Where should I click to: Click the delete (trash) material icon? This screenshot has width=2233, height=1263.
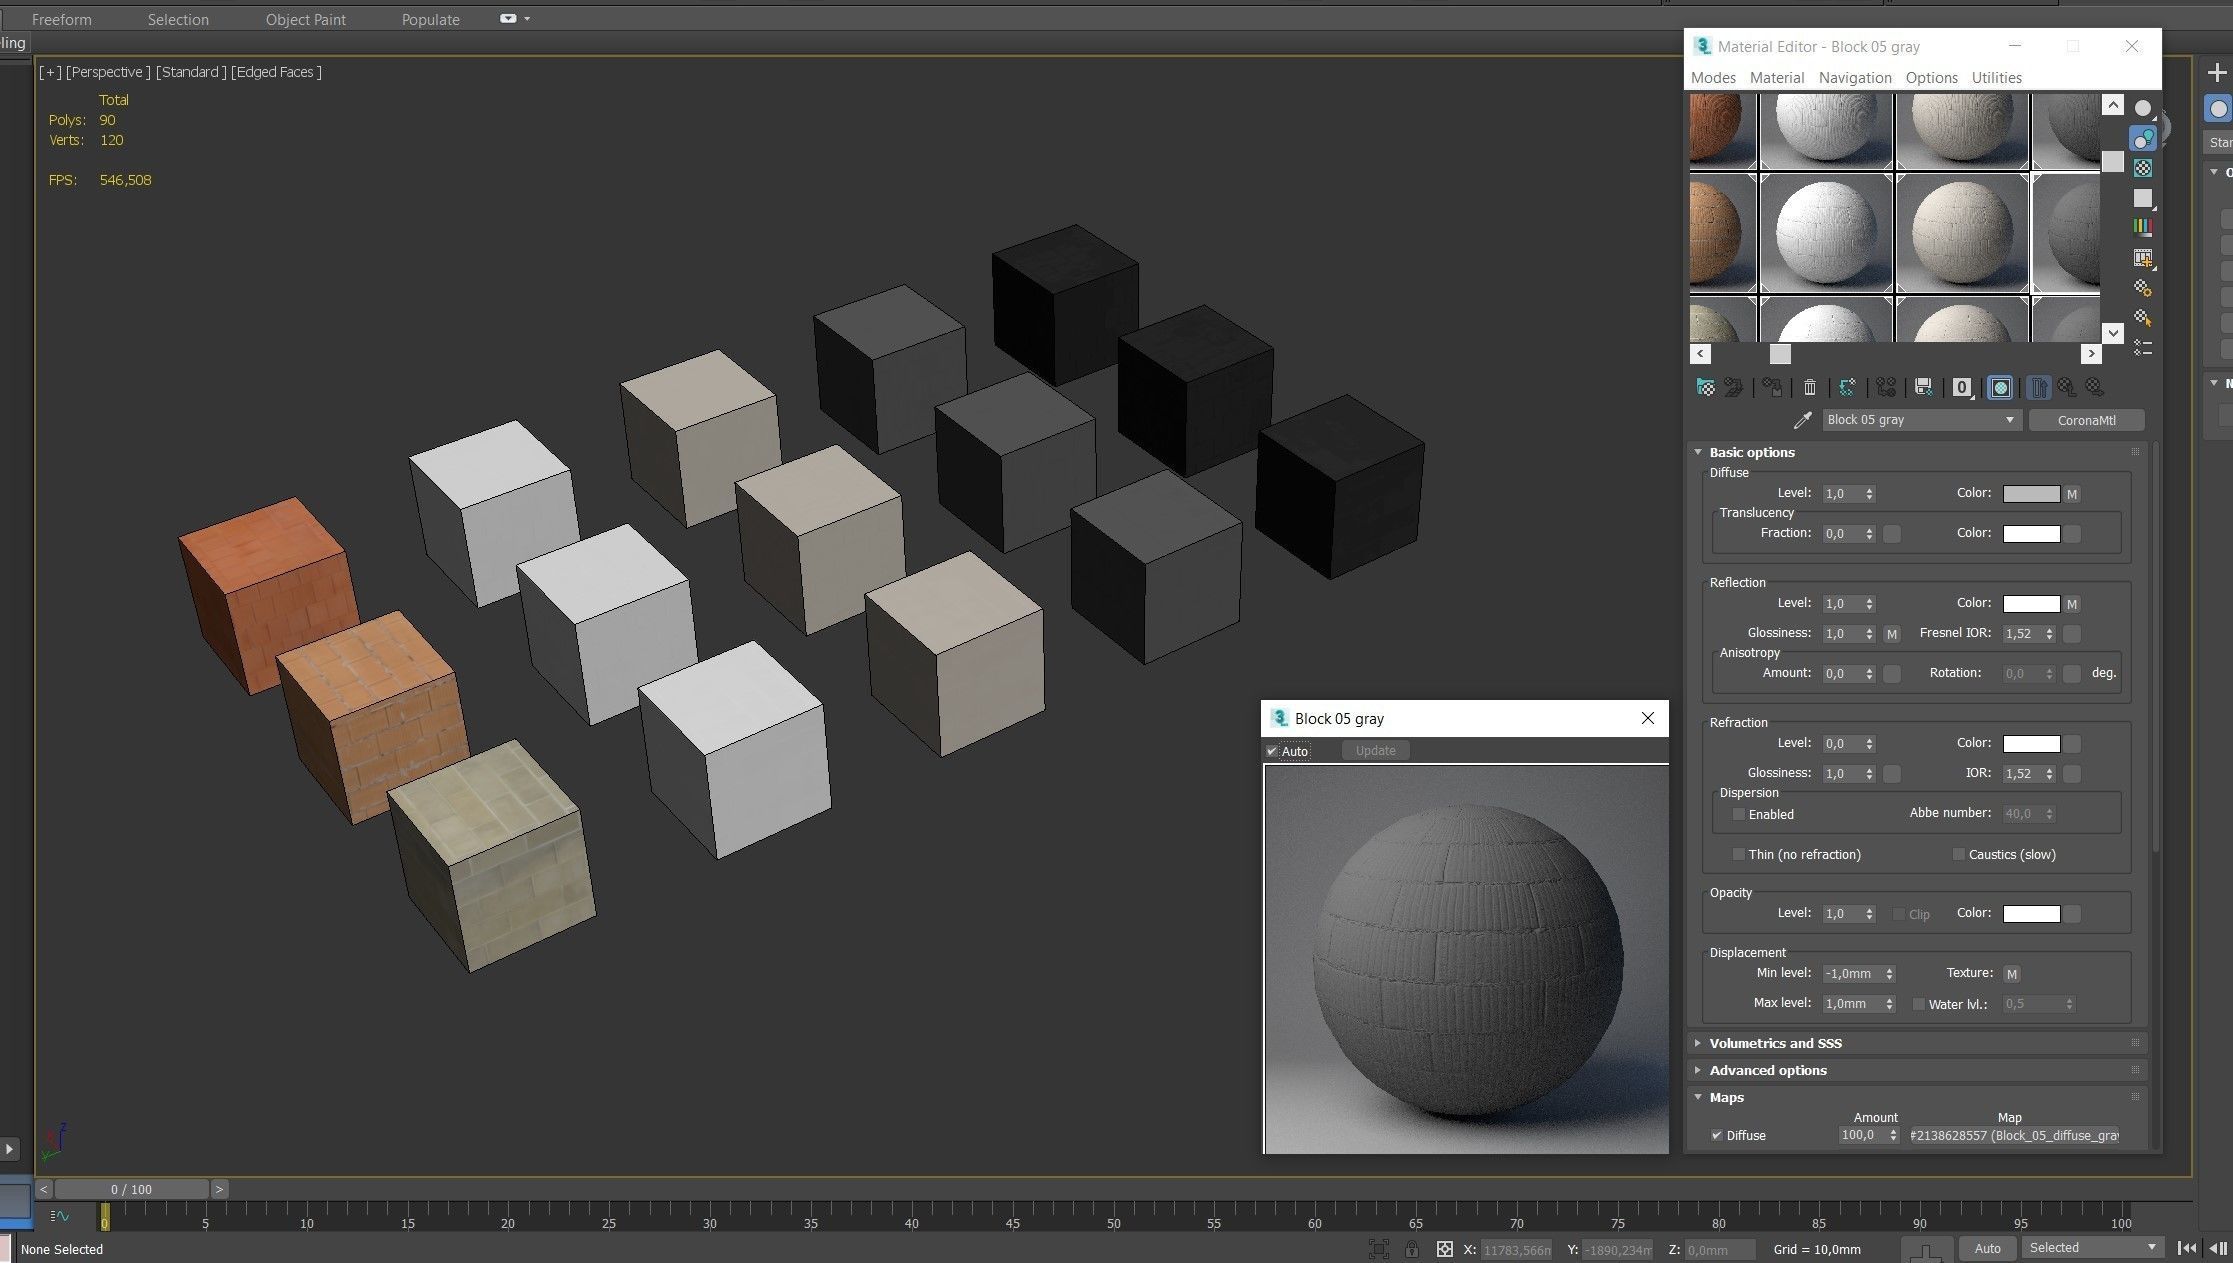[1809, 388]
